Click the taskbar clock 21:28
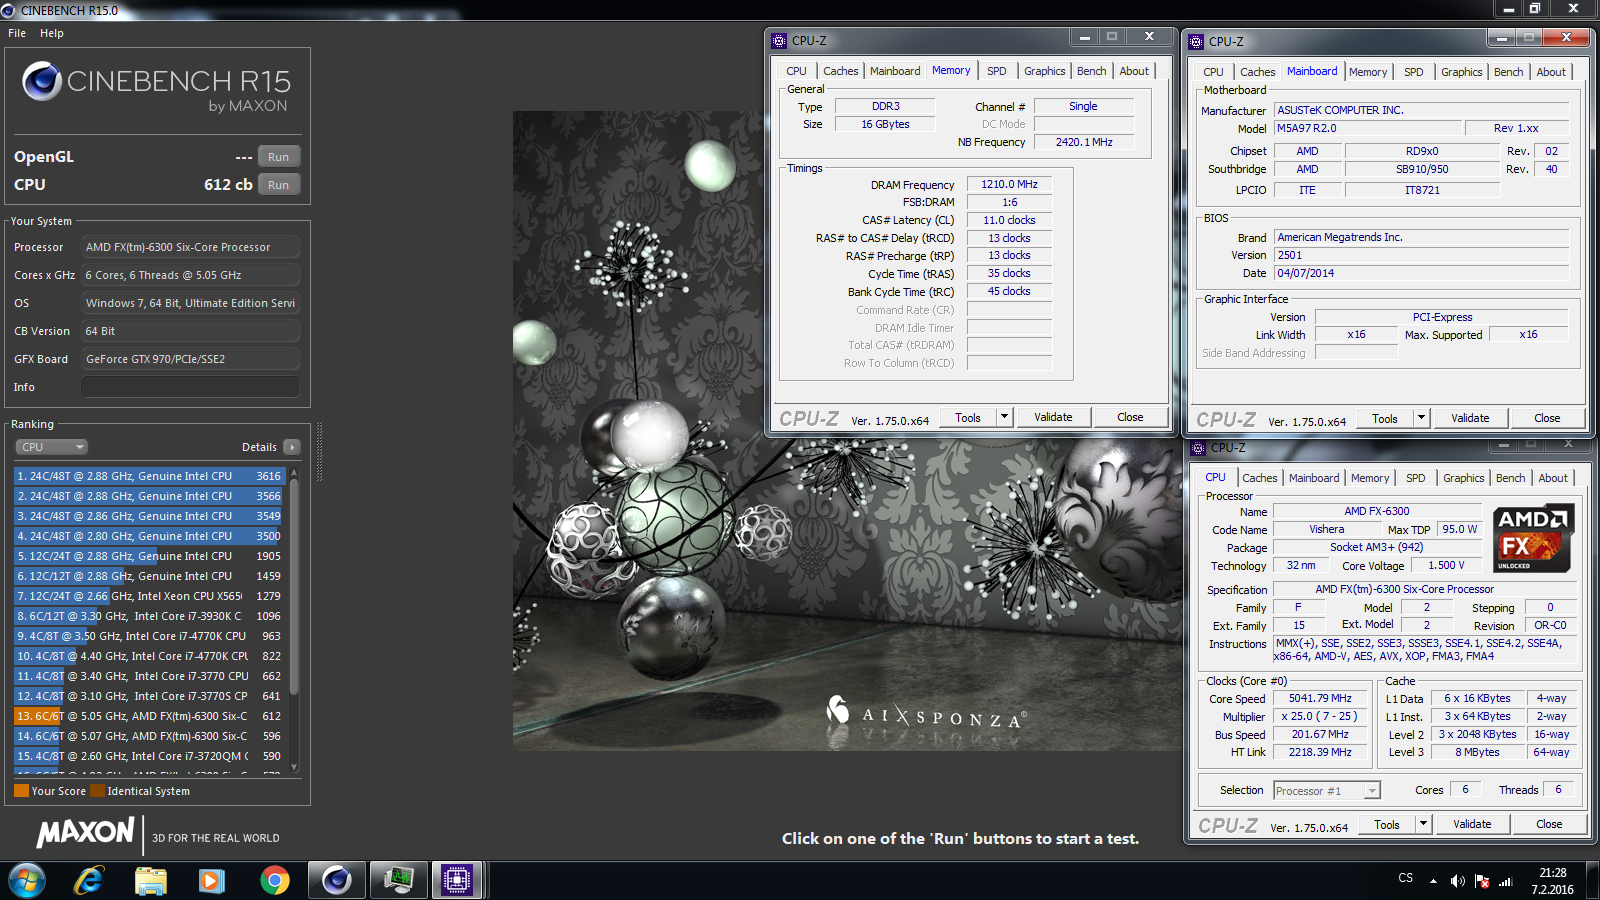Screen dimensions: 1600x900 point(1553,881)
